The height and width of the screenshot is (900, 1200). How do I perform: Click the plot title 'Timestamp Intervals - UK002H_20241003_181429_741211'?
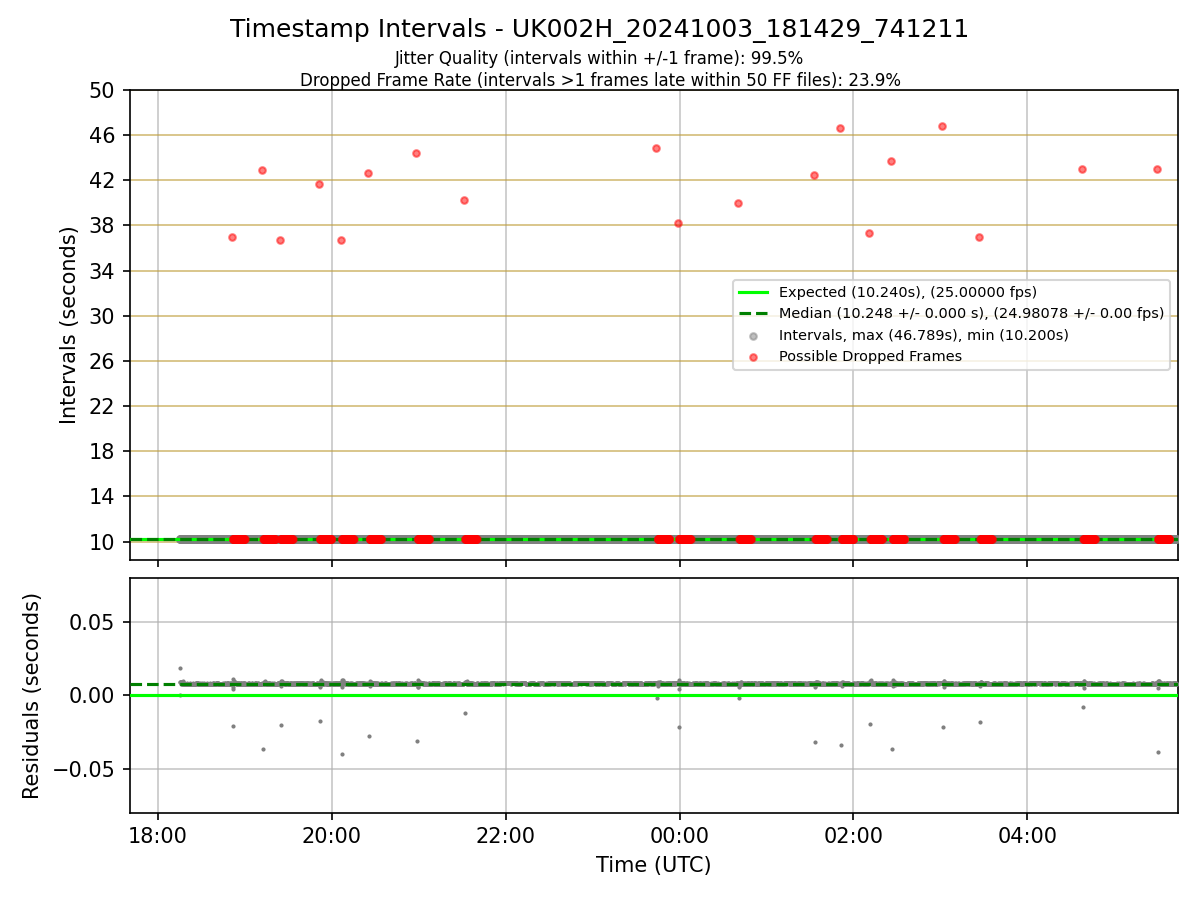click(599, 29)
